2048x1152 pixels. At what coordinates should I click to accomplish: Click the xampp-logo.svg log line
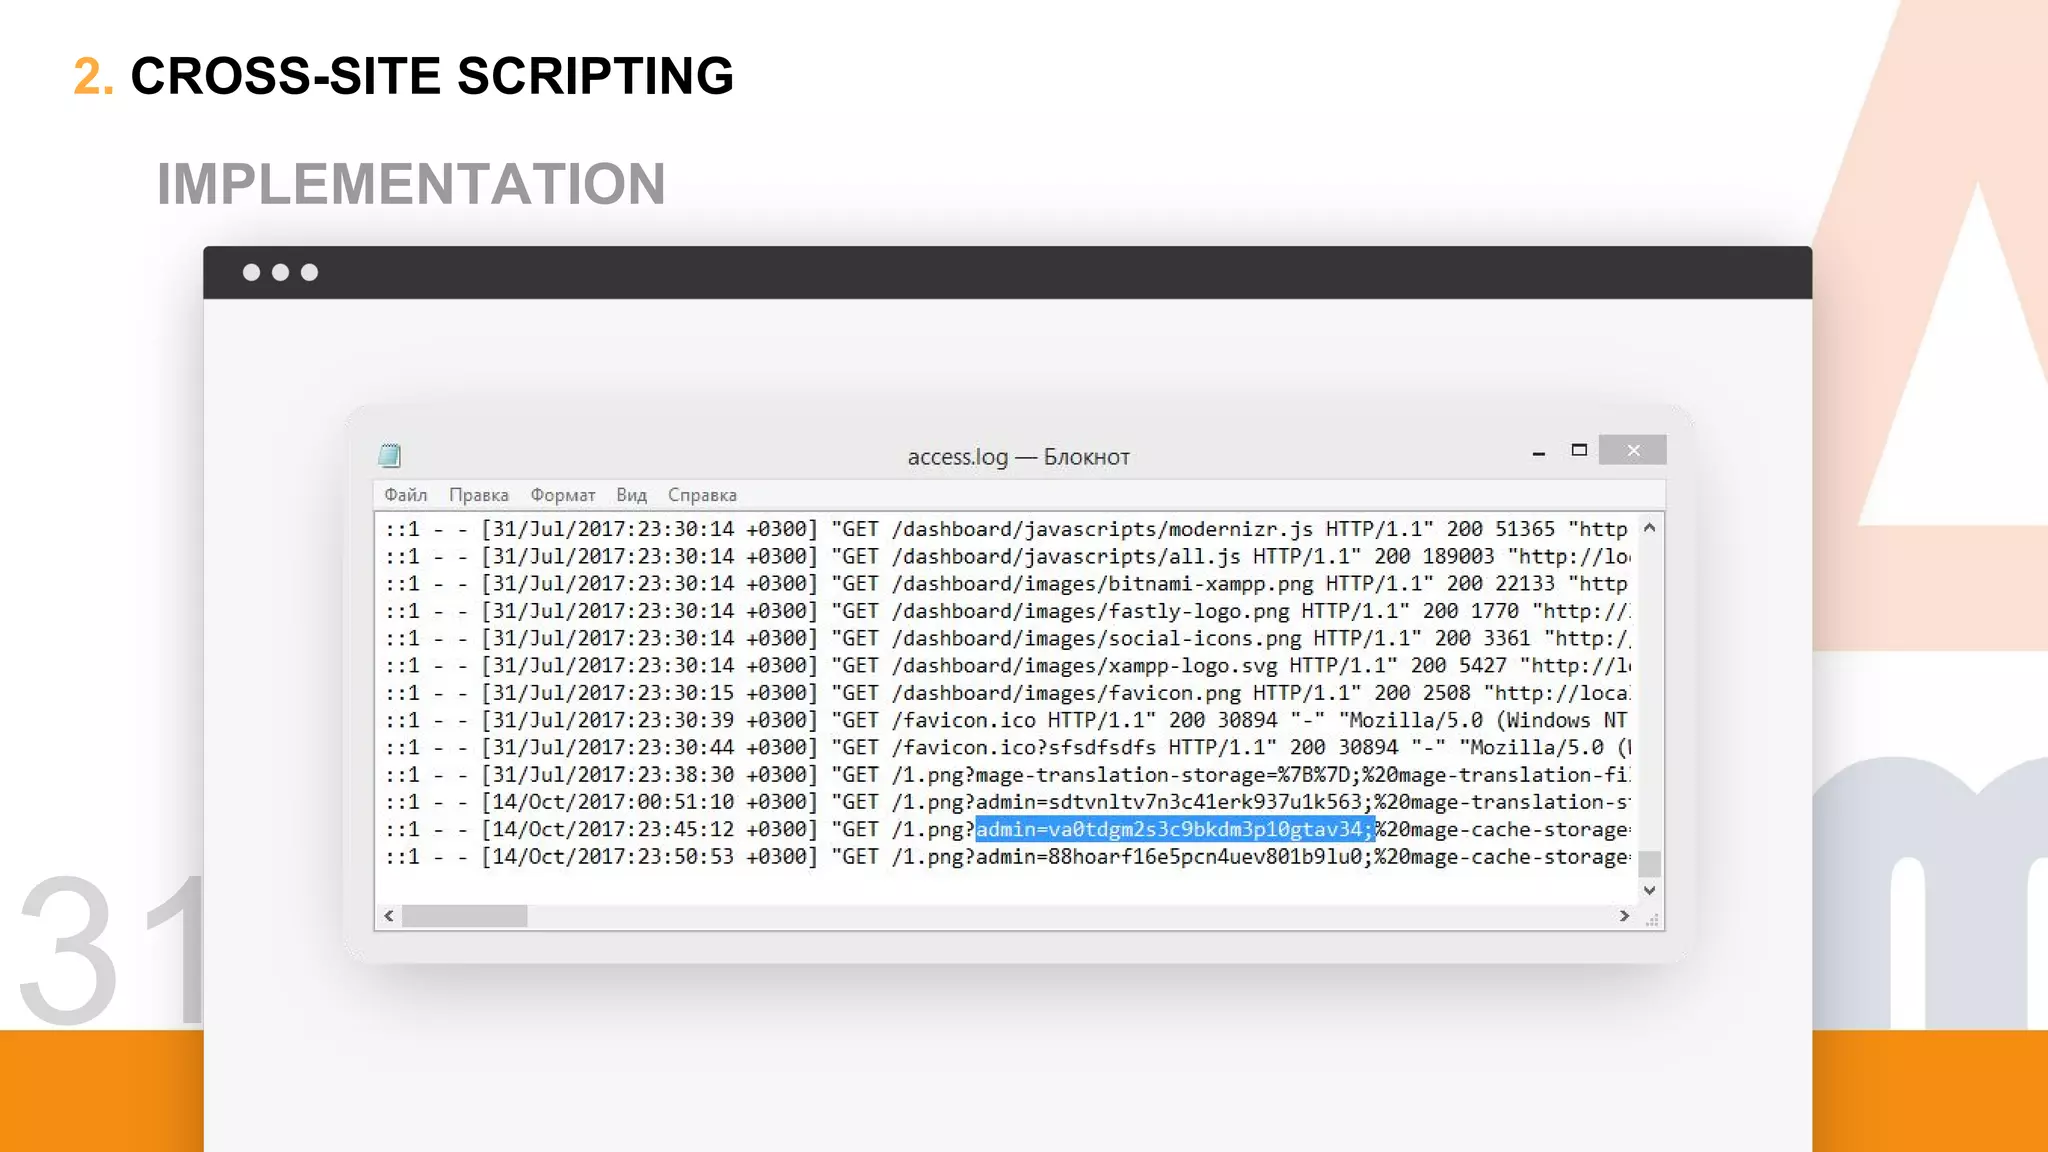click(x=1007, y=665)
